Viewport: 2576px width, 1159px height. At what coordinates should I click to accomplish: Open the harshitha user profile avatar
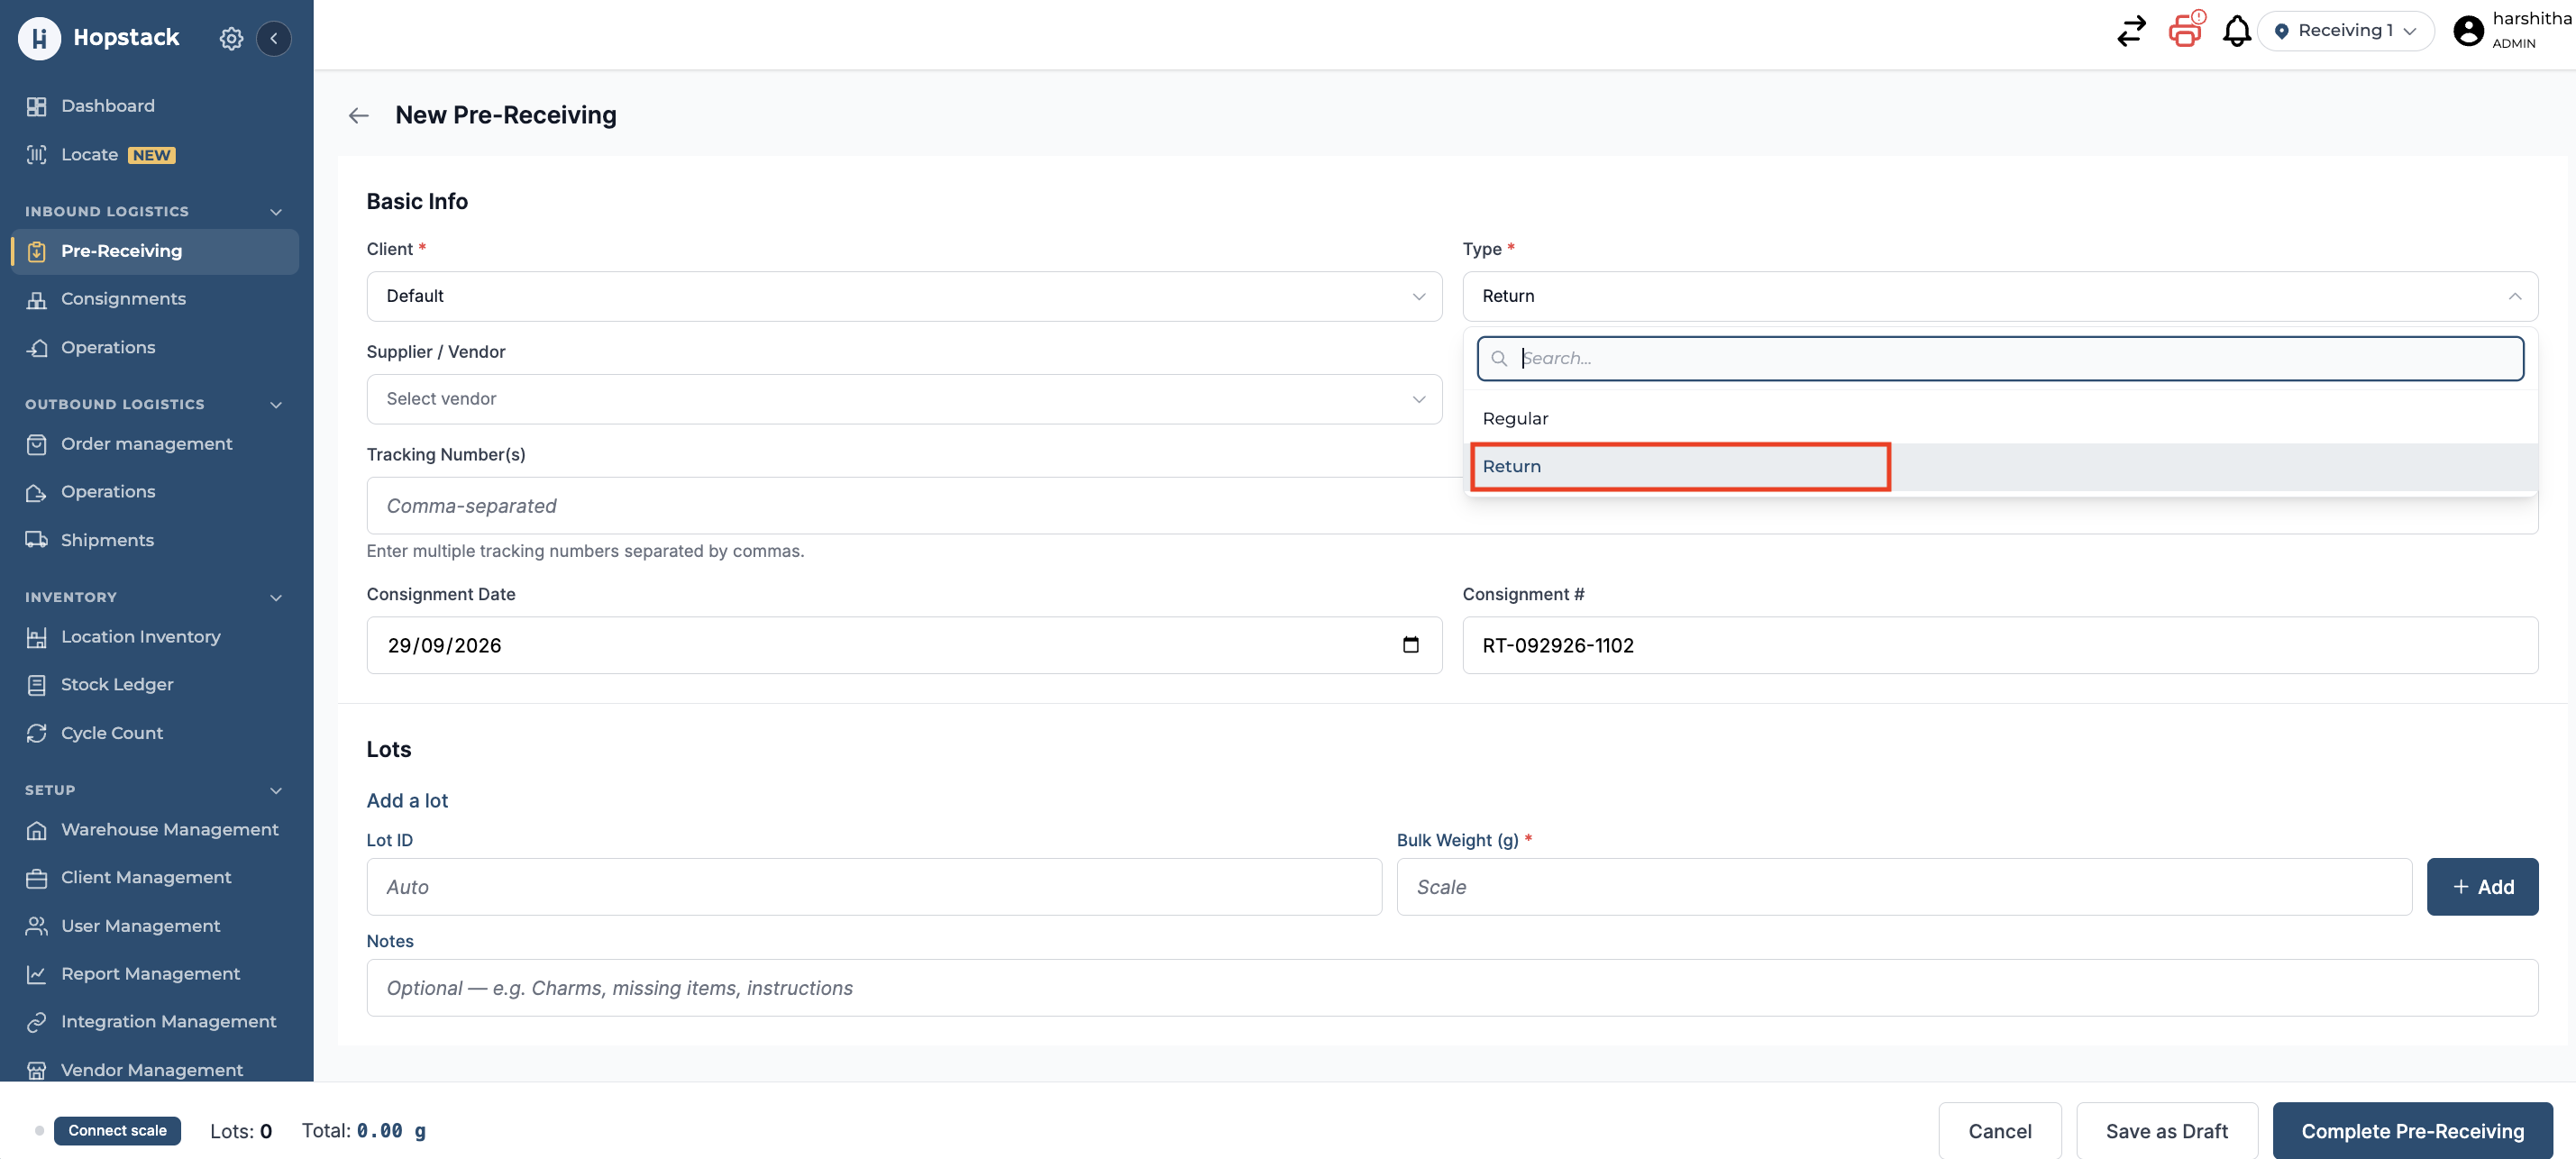(x=2468, y=31)
